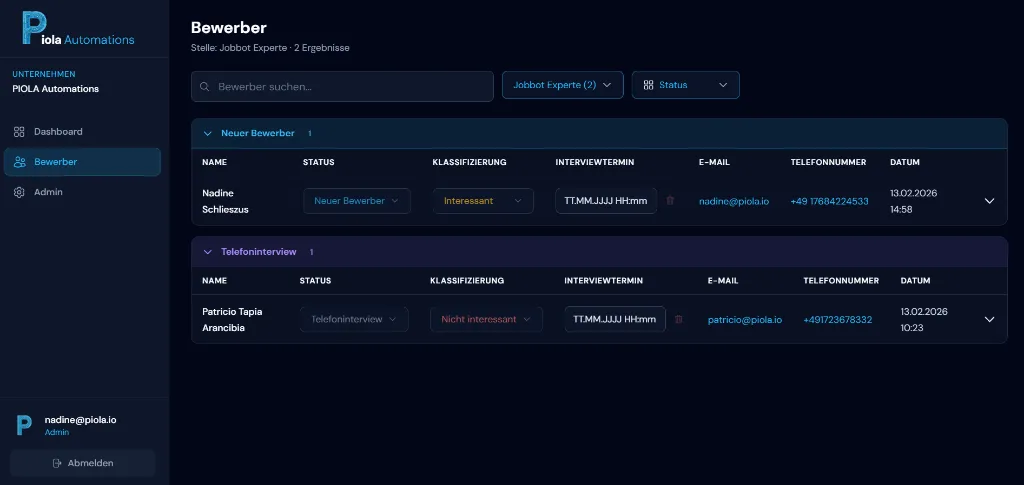Image resolution: width=1024 pixels, height=485 pixels.
Task: Collapse the Neuer Bewerber group
Action: [208, 133]
